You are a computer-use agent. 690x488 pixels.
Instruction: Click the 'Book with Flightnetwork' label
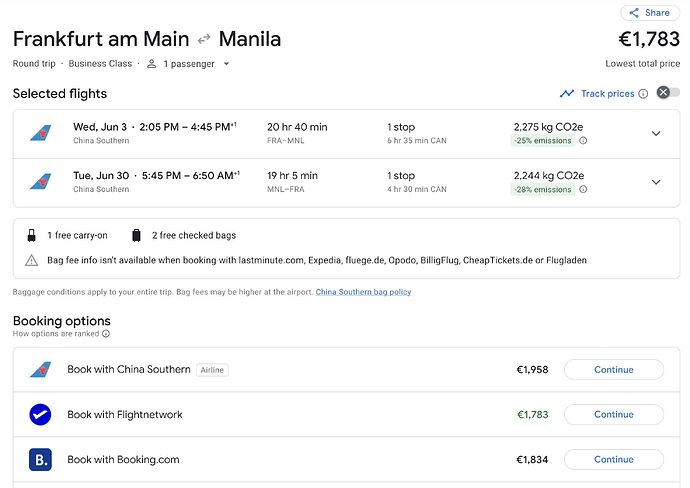click(x=125, y=415)
